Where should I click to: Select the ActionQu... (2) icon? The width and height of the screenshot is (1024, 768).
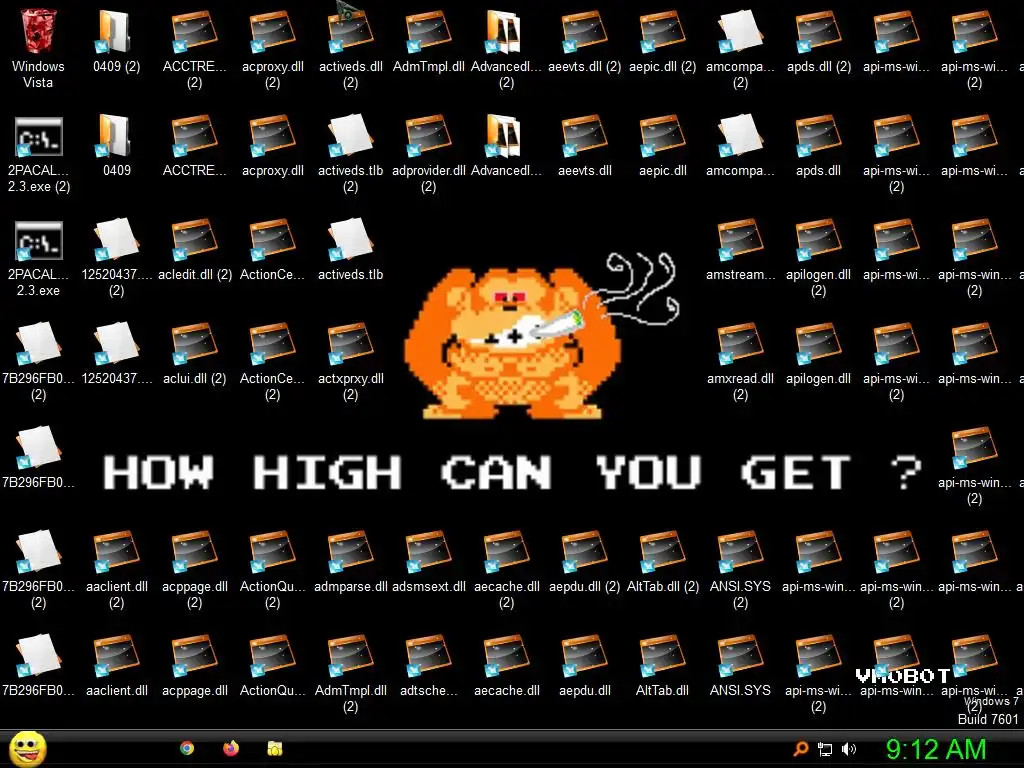(272, 552)
